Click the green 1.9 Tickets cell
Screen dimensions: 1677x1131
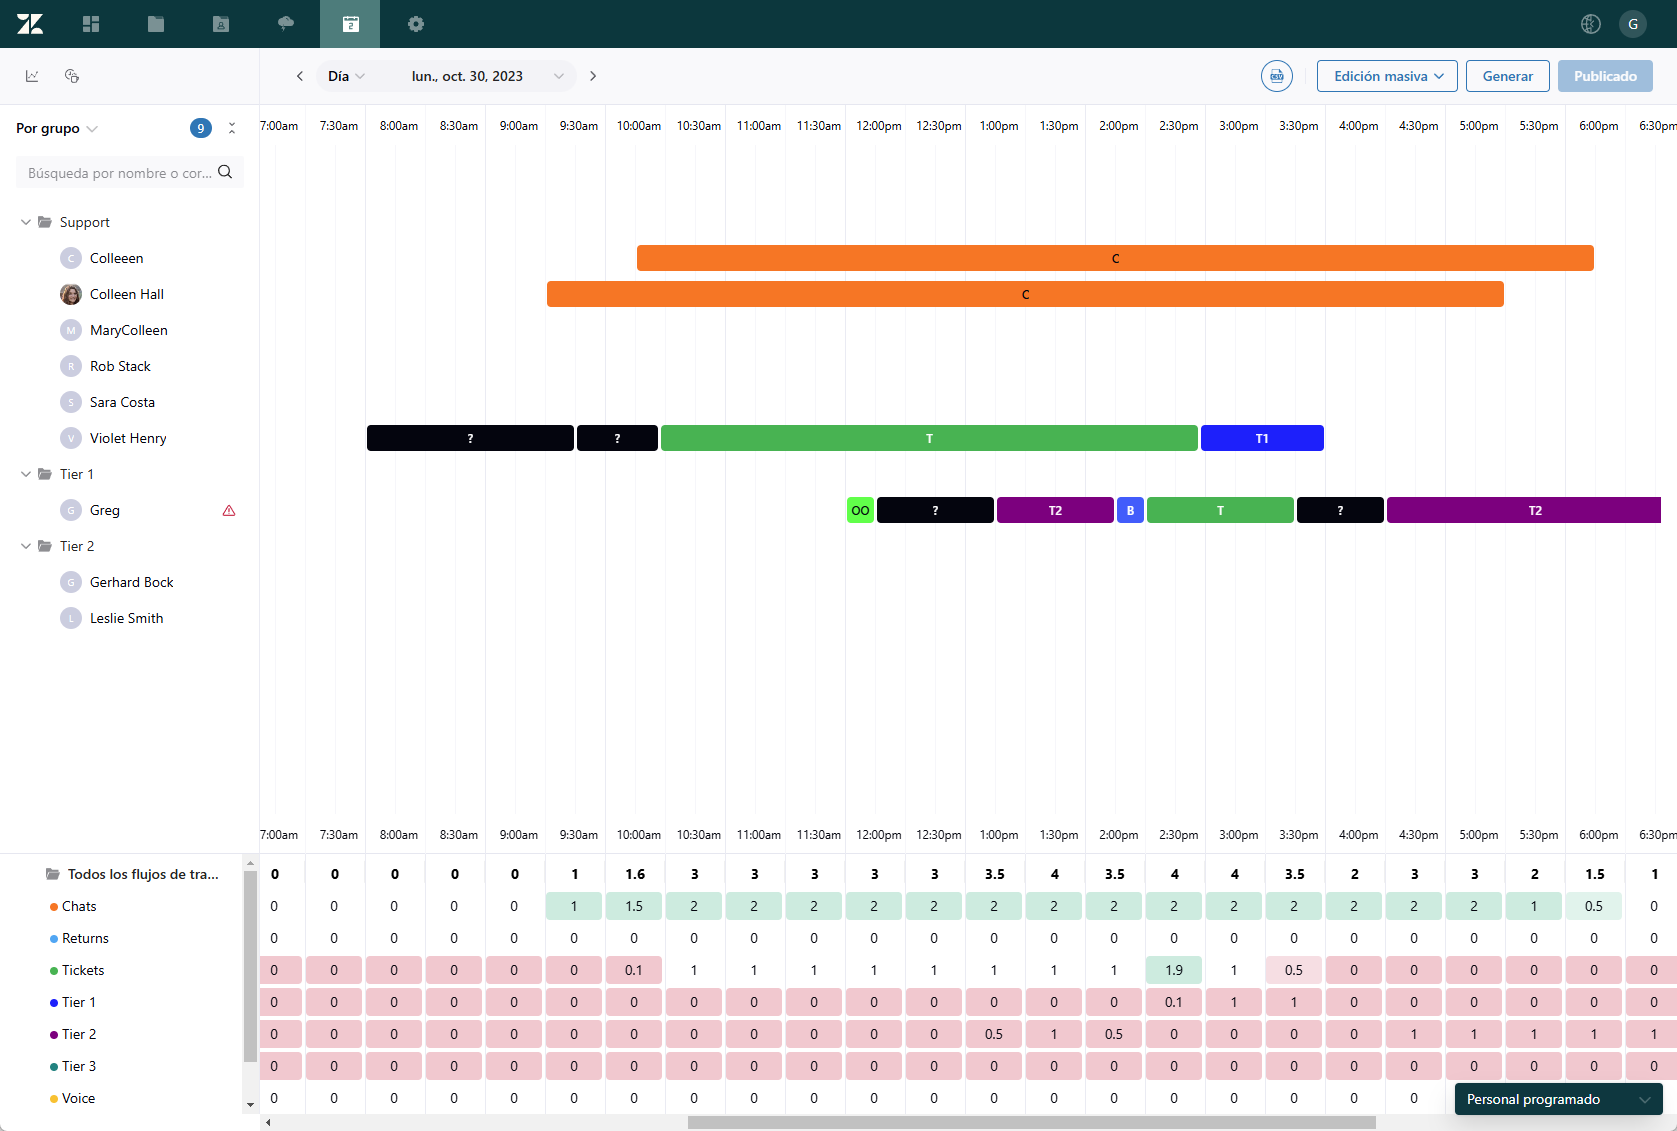(x=1174, y=970)
